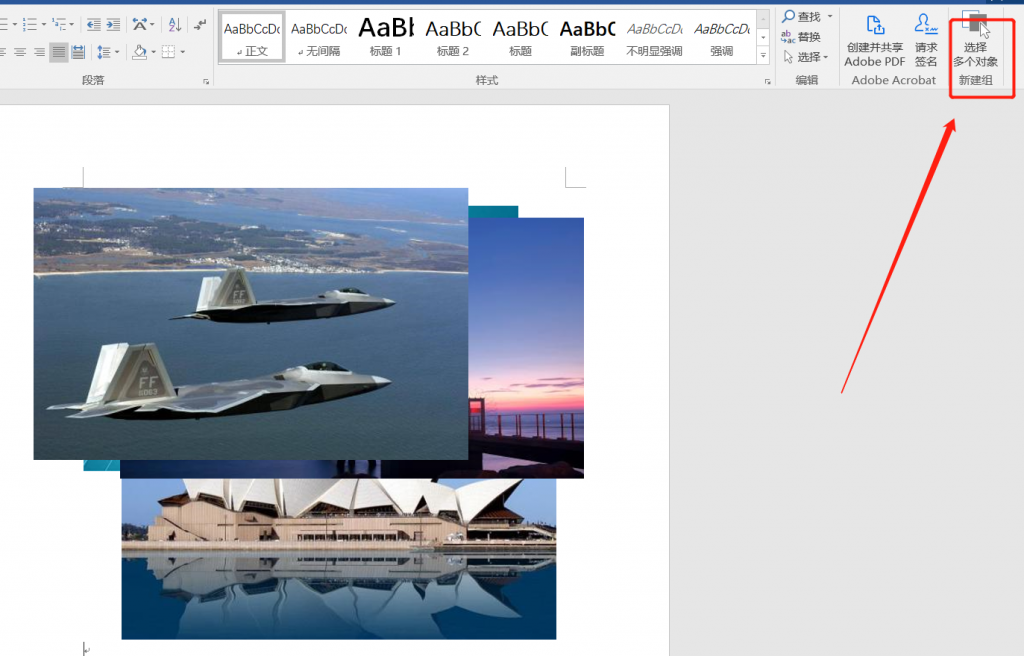Apply the 正文 style
The height and width of the screenshot is (656, 1024).
coord(252,37)
